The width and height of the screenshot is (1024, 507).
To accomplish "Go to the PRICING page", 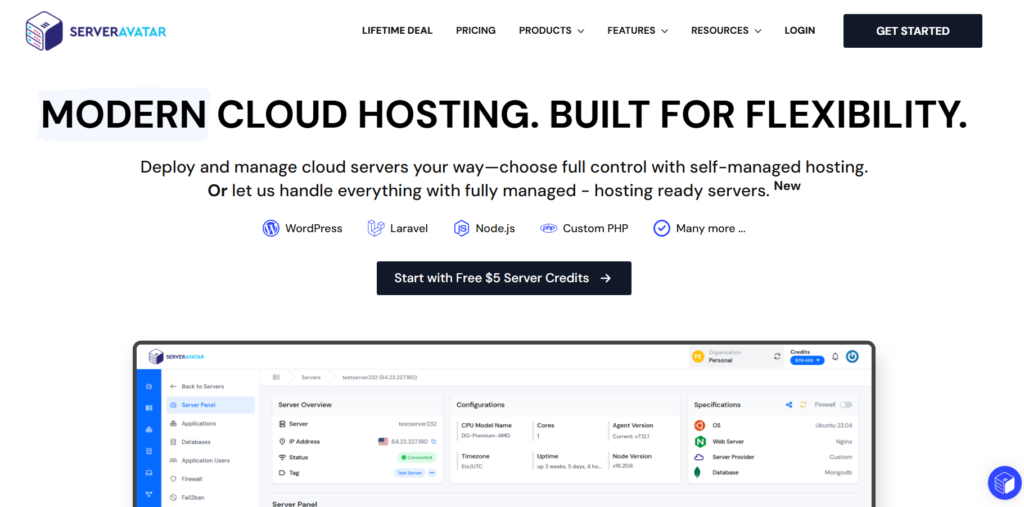I will (475, 31).
